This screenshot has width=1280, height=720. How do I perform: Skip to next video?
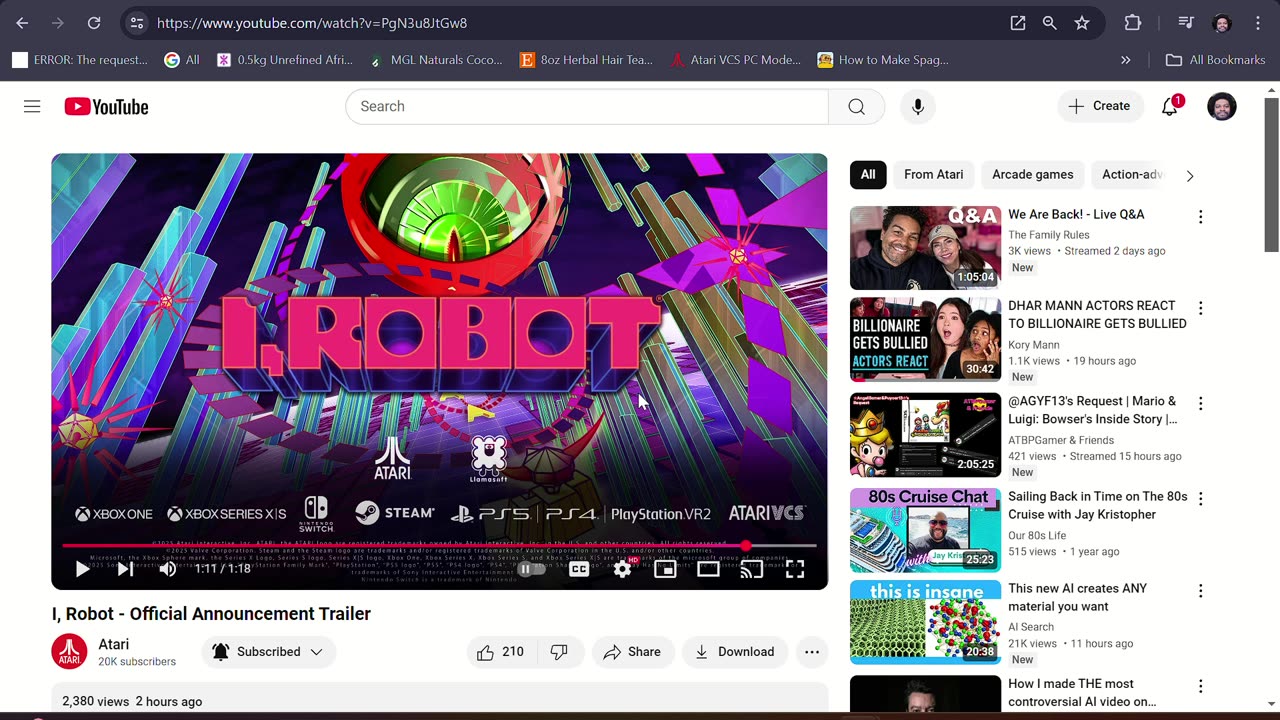[x=125, y=569]
